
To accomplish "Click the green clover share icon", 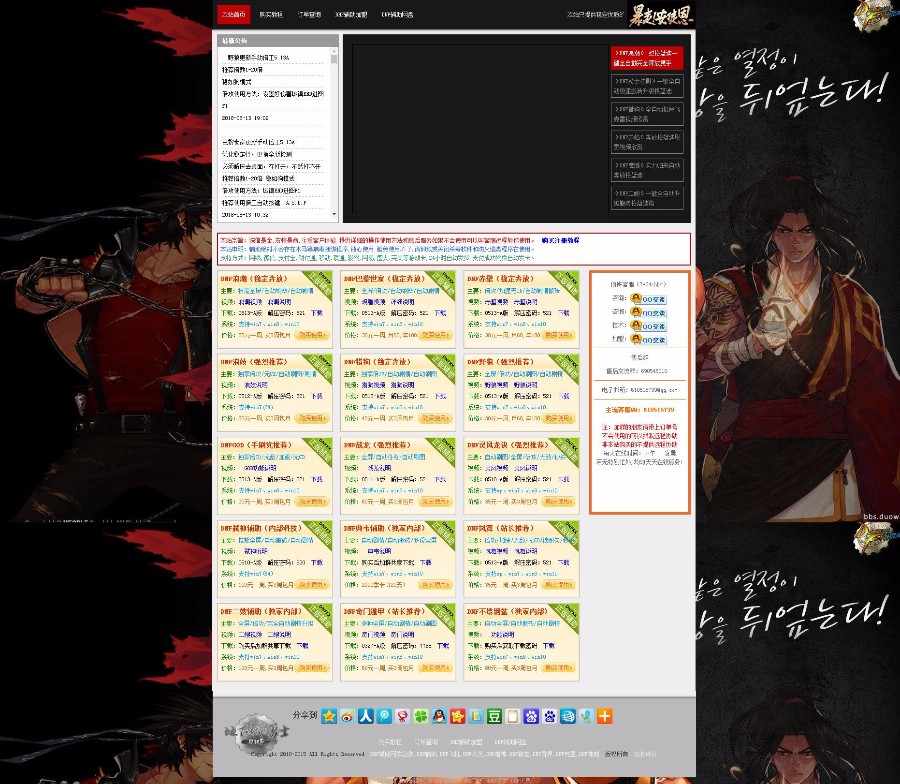I will [421, 716].
